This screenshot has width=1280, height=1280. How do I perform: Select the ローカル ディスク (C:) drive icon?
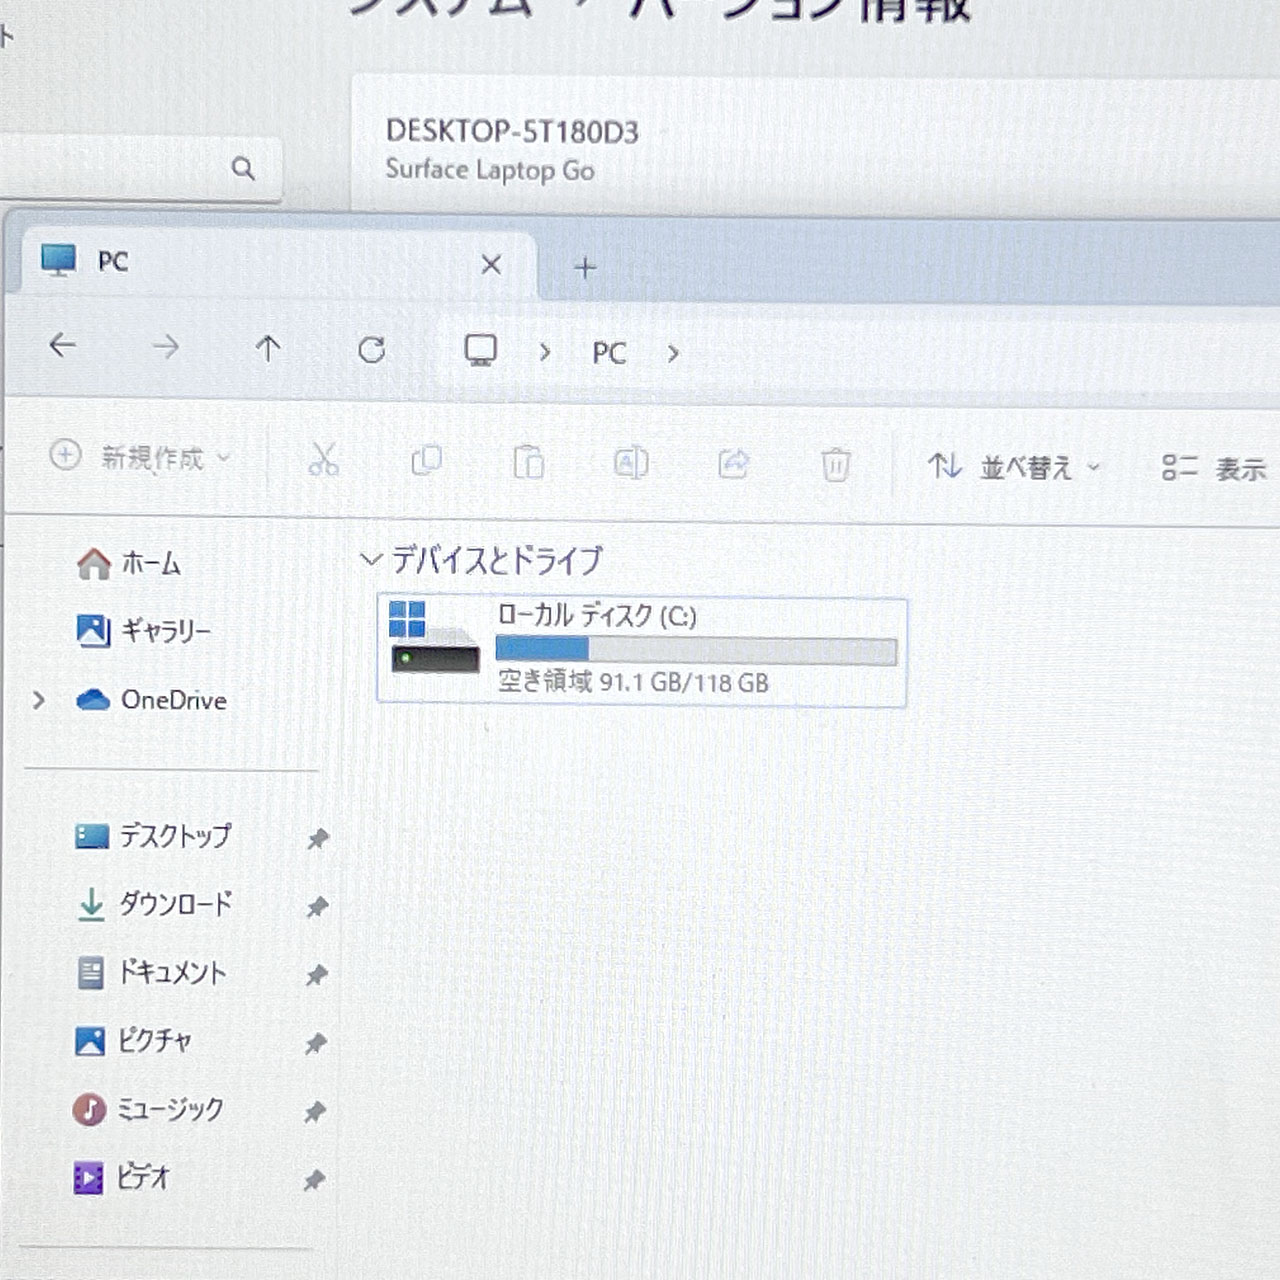434,637
